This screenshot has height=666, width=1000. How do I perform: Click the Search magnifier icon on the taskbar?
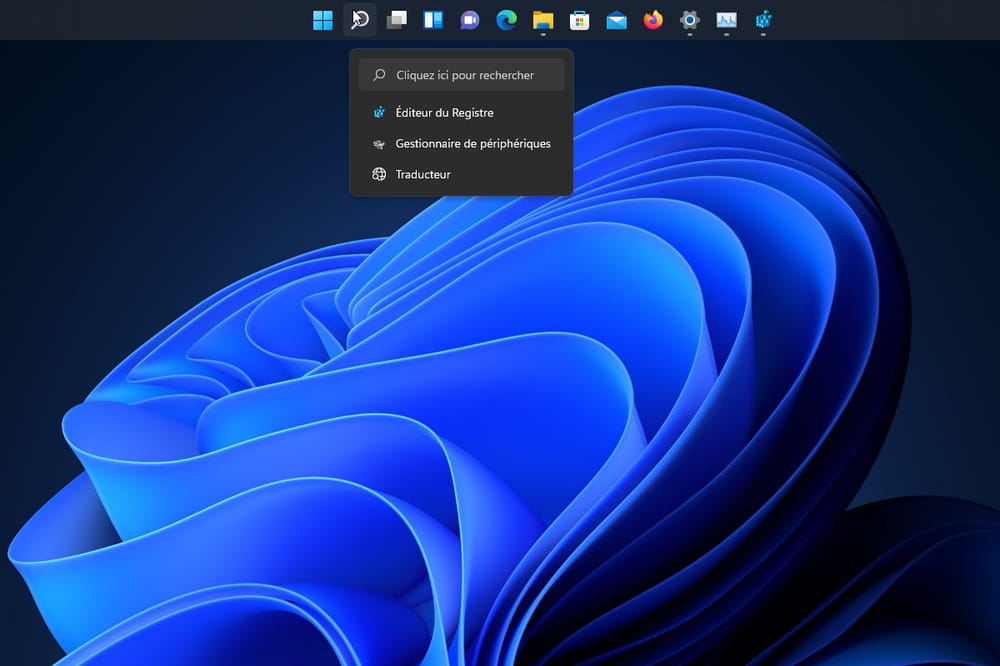pyautogui.click(x=360, y=20)
